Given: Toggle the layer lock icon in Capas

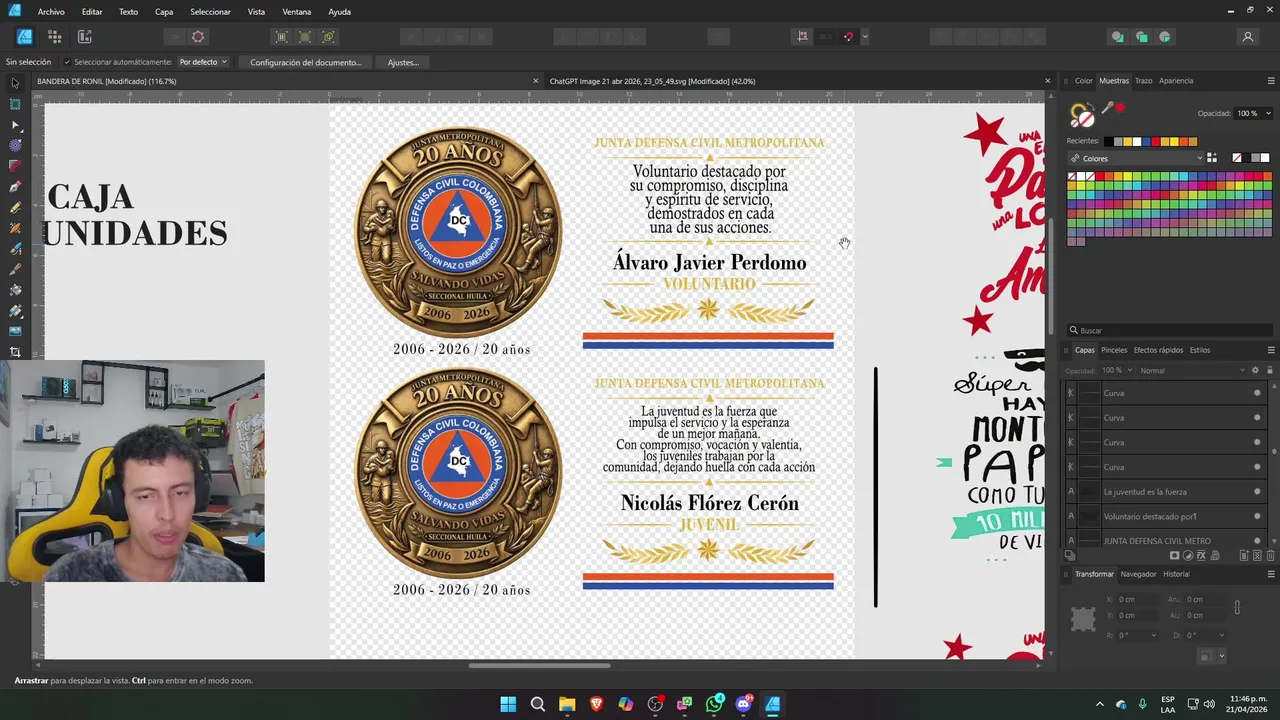Looking at the screenshot, I should pyautogui.click(x=1270, y=370).
